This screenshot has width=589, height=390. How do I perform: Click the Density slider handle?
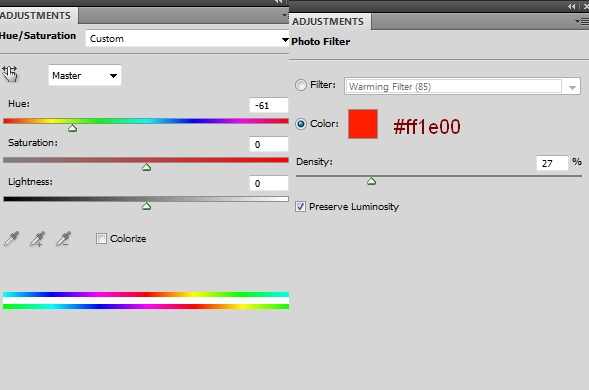[x=372, y=181]
